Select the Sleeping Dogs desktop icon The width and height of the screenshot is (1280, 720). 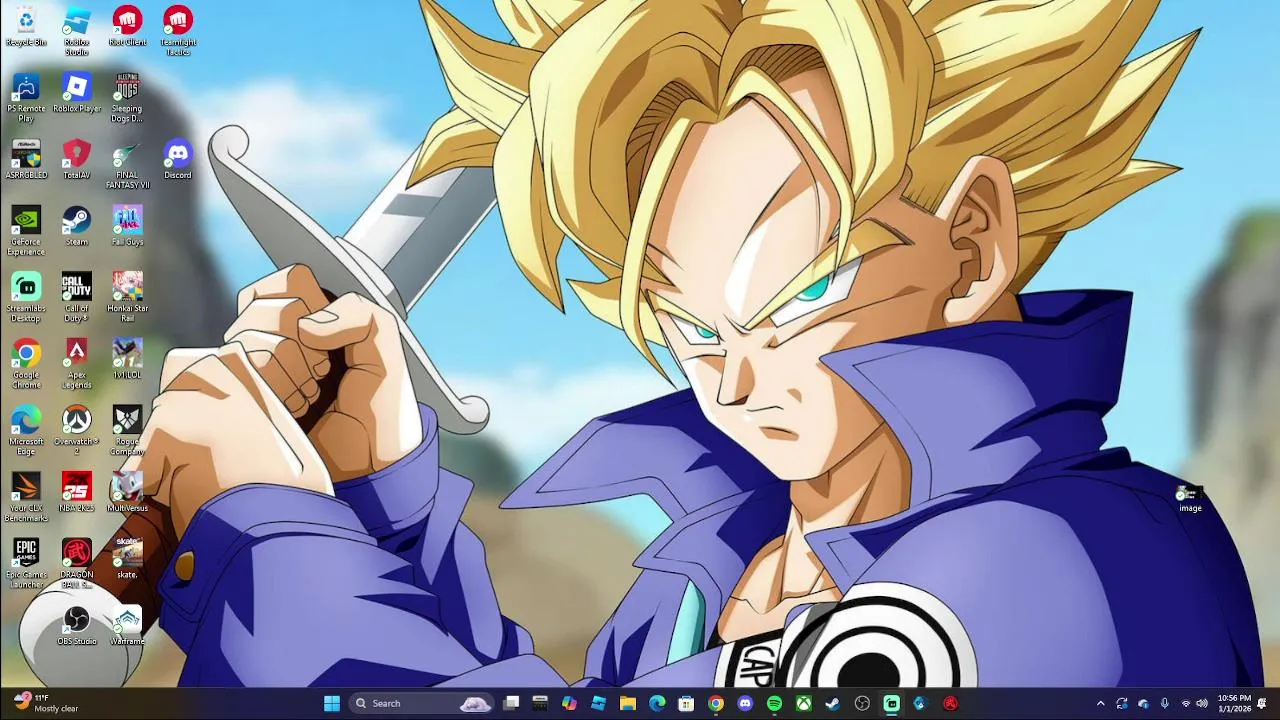(127, 97)
